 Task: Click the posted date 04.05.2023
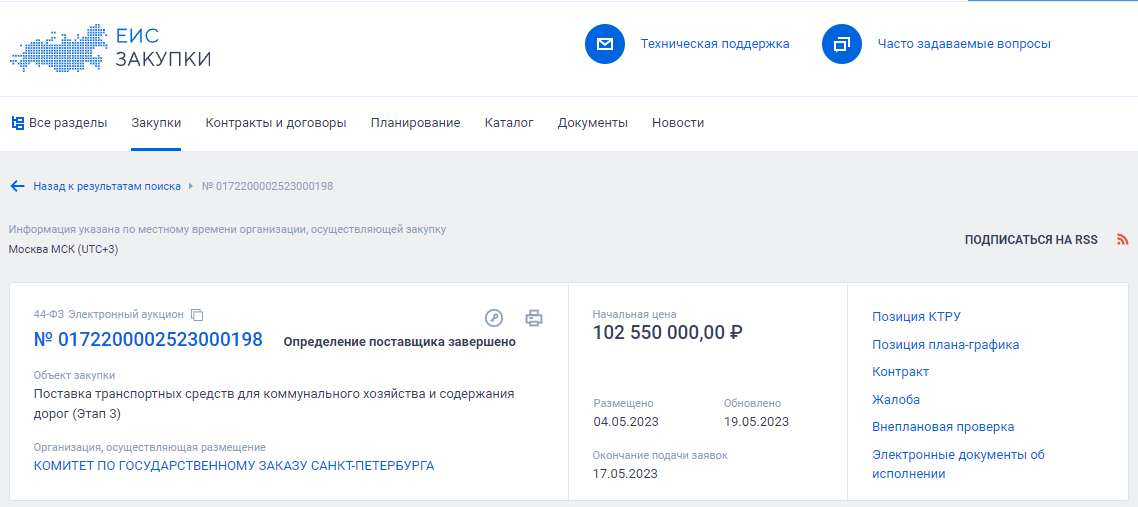626,422
